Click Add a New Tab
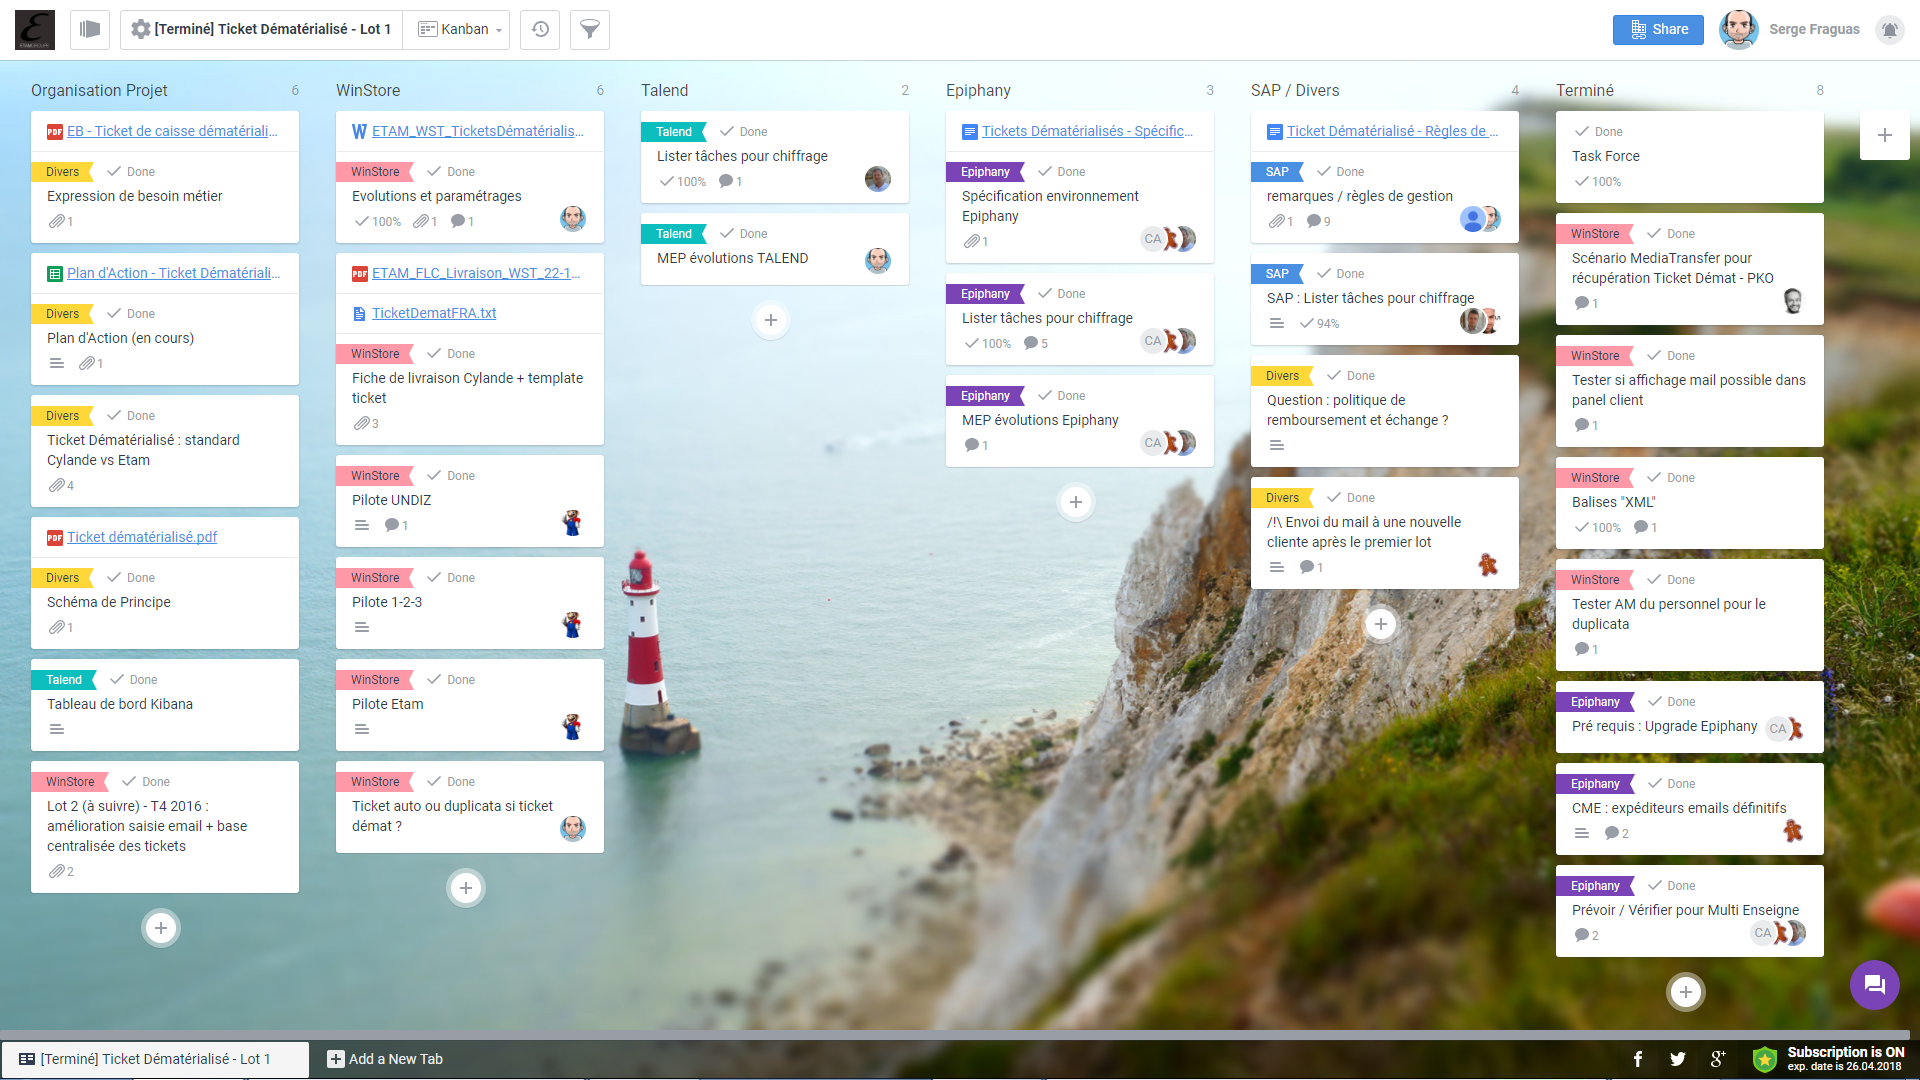The width and height of the screenshot is (1920, 1080). (x=385, y=1059)
